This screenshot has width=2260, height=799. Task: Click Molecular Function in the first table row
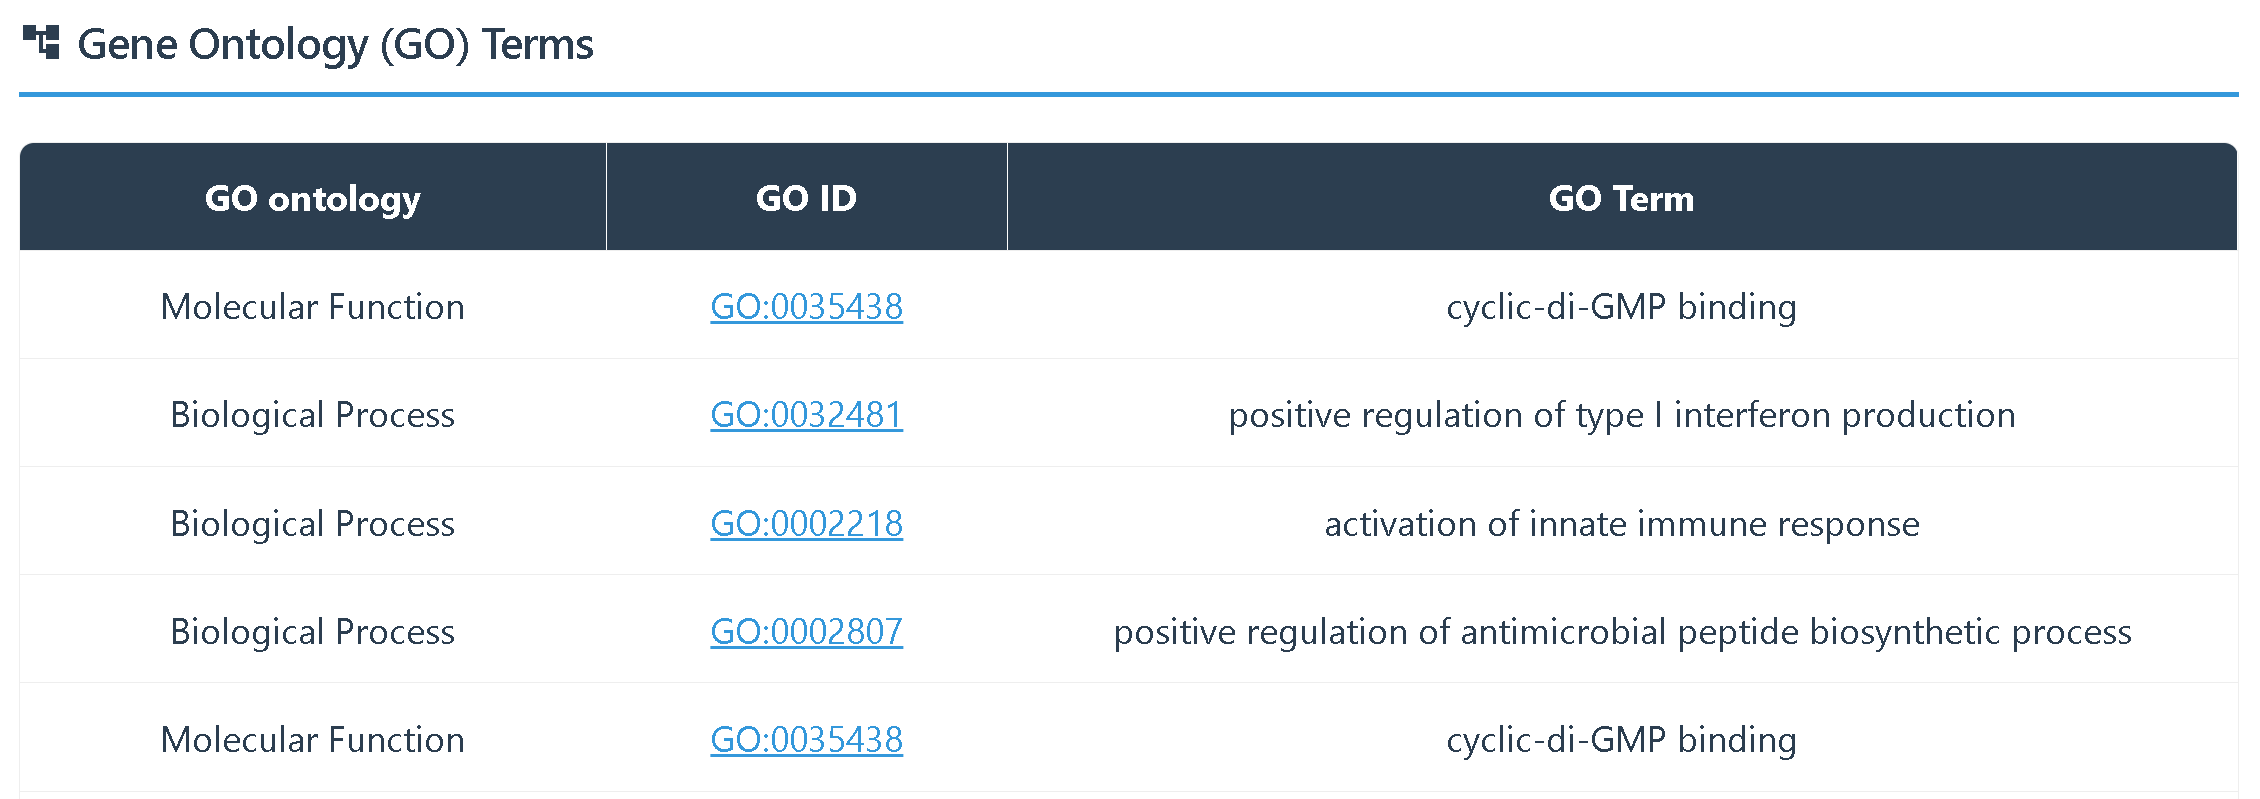[x=312, y=307]
